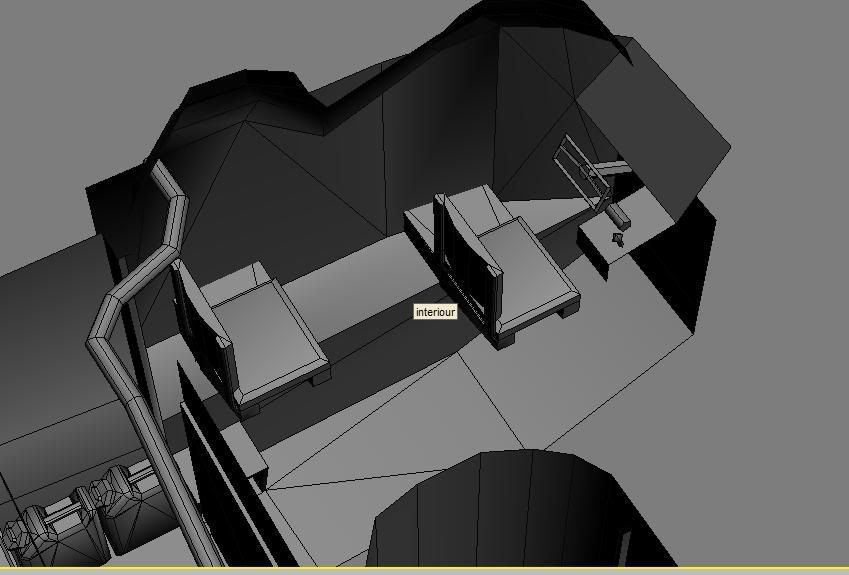Screen dimensions: 849x575
Task: Pick the right jerry can beside the pipe
Action: tap(120, 515)
